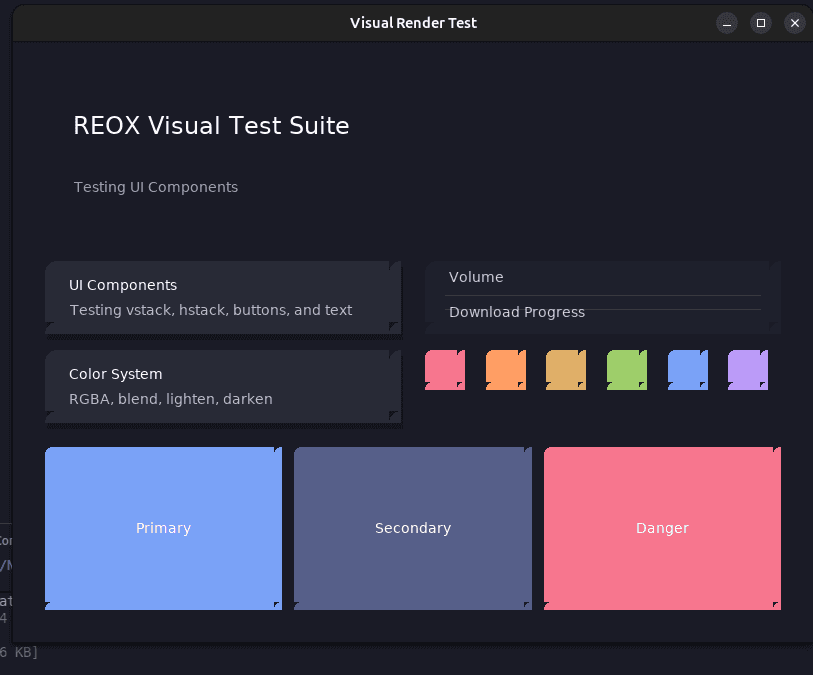
Task: Click the 'REOX Visual Test Suite' heading
Action: (x=211, y=125)
